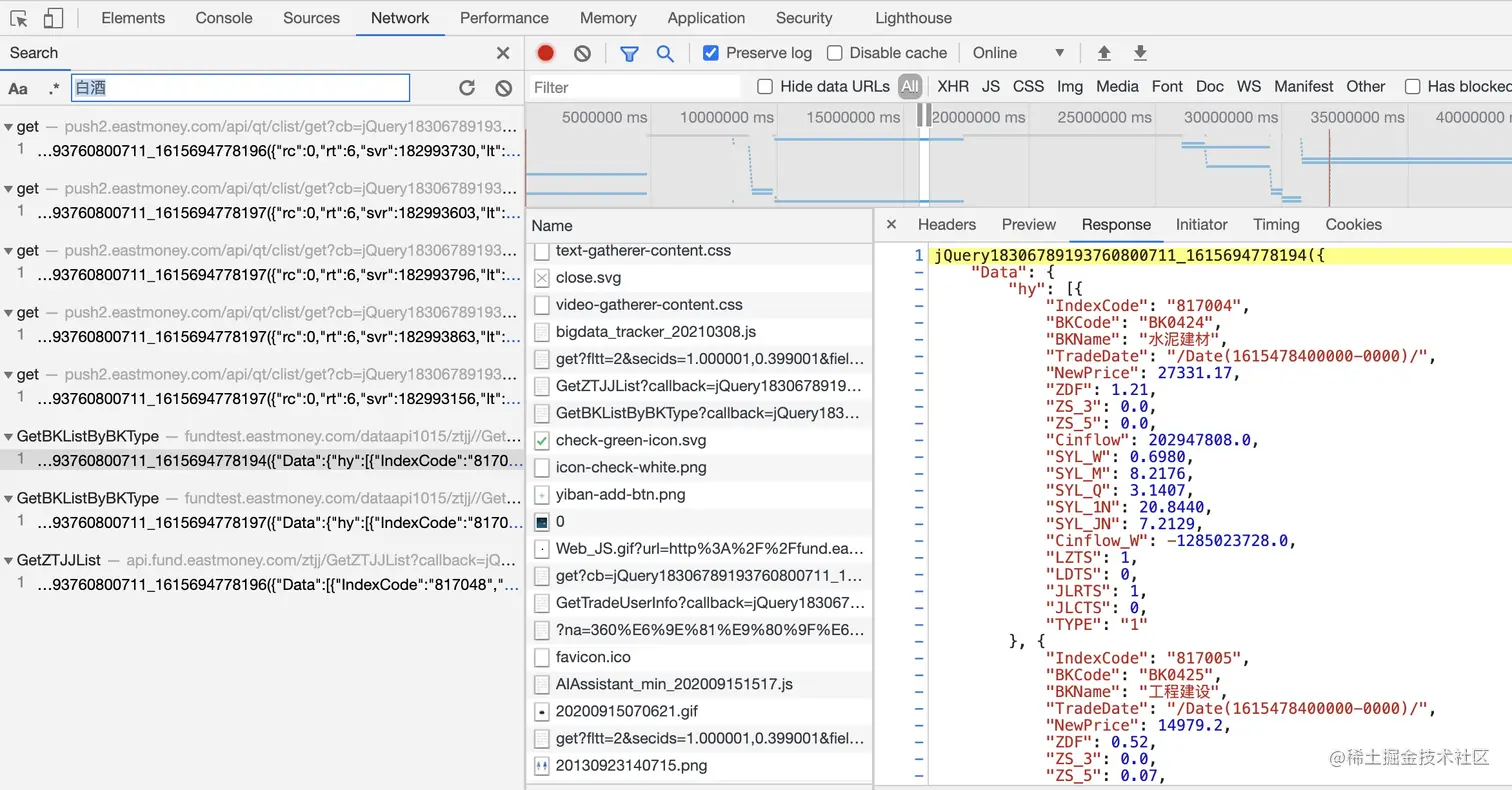Export HAR file download icon
Image resolution: width=1512 pixels, height=790 pixels.
click(1140, 53)
